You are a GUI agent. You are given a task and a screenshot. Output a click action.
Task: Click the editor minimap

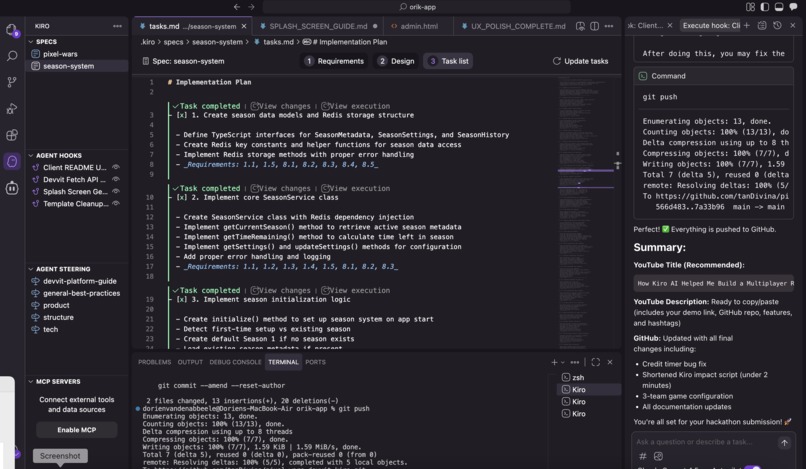click(x=585, y=212)
